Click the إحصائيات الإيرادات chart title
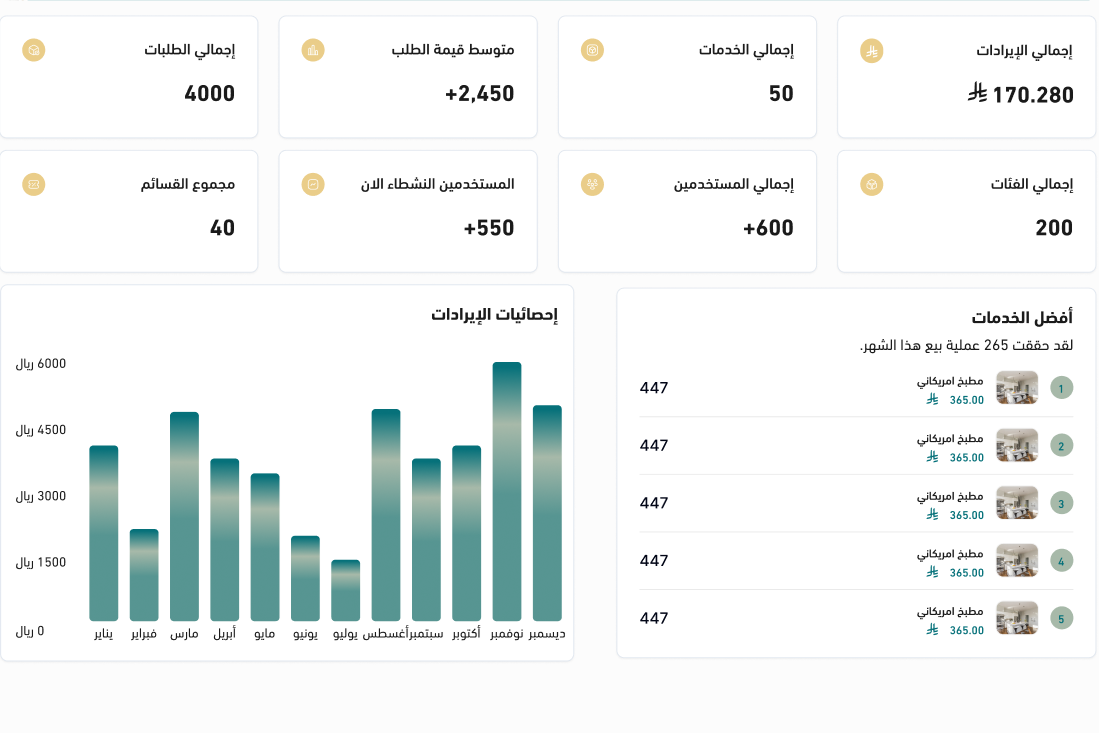The height and width of the screenshot is (733, 1099). pyautogui.click(x=494, y=314)
